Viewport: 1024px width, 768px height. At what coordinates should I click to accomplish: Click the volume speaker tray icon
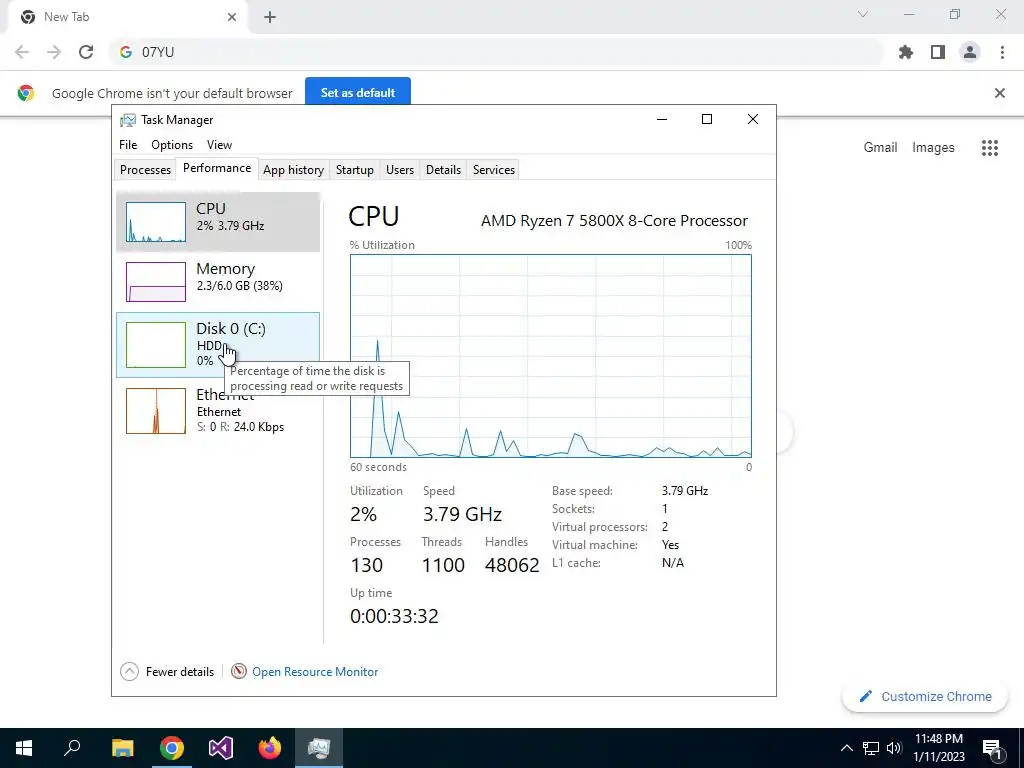tap(894, 748)
